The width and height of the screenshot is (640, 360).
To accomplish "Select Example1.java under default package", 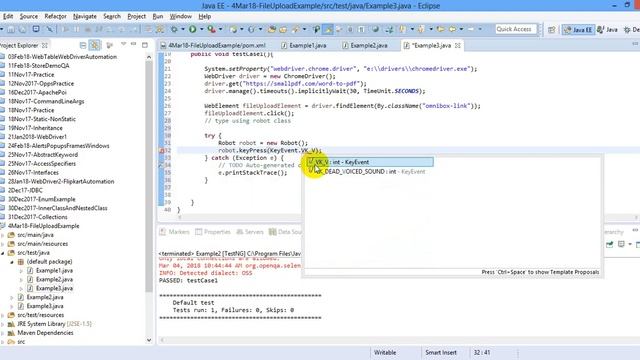I will click(54, 271).
